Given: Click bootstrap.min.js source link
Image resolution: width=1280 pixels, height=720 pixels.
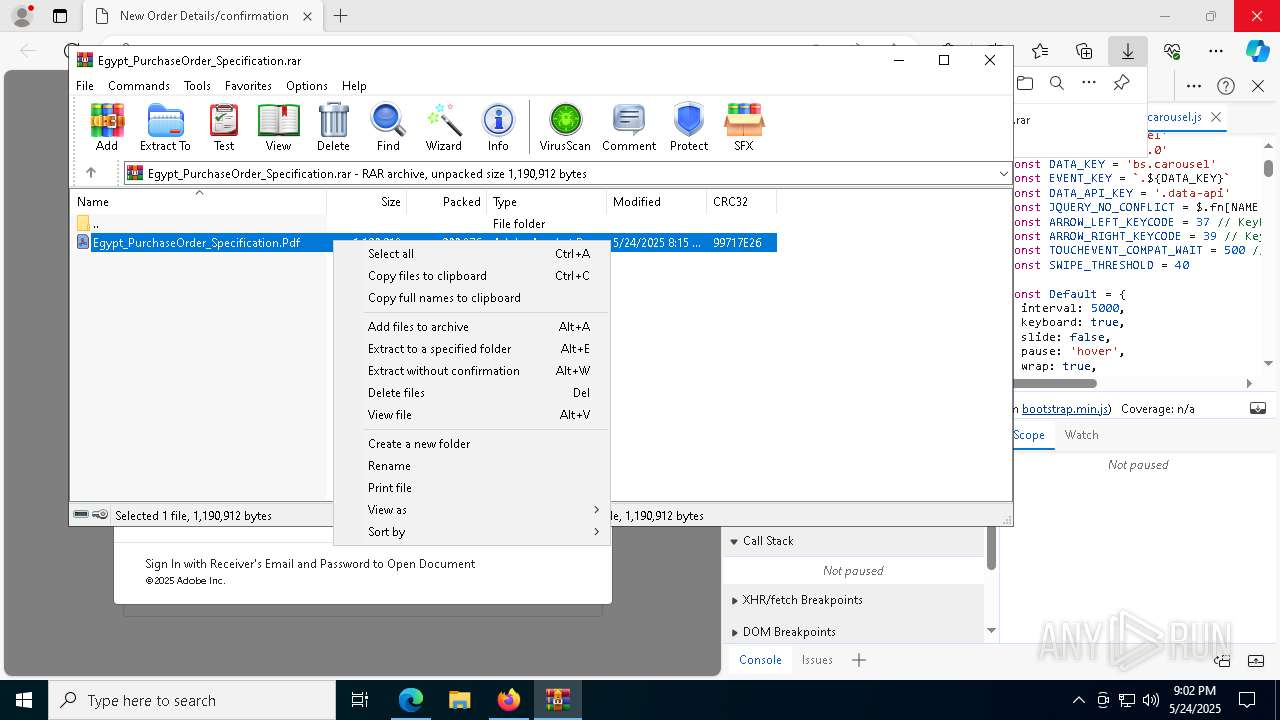Looking at the screenshot, I should coord(1065,409).
